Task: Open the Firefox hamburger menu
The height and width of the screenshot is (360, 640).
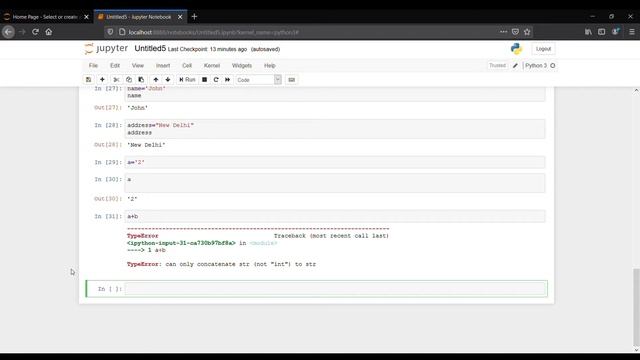Action: coord(631,32)
